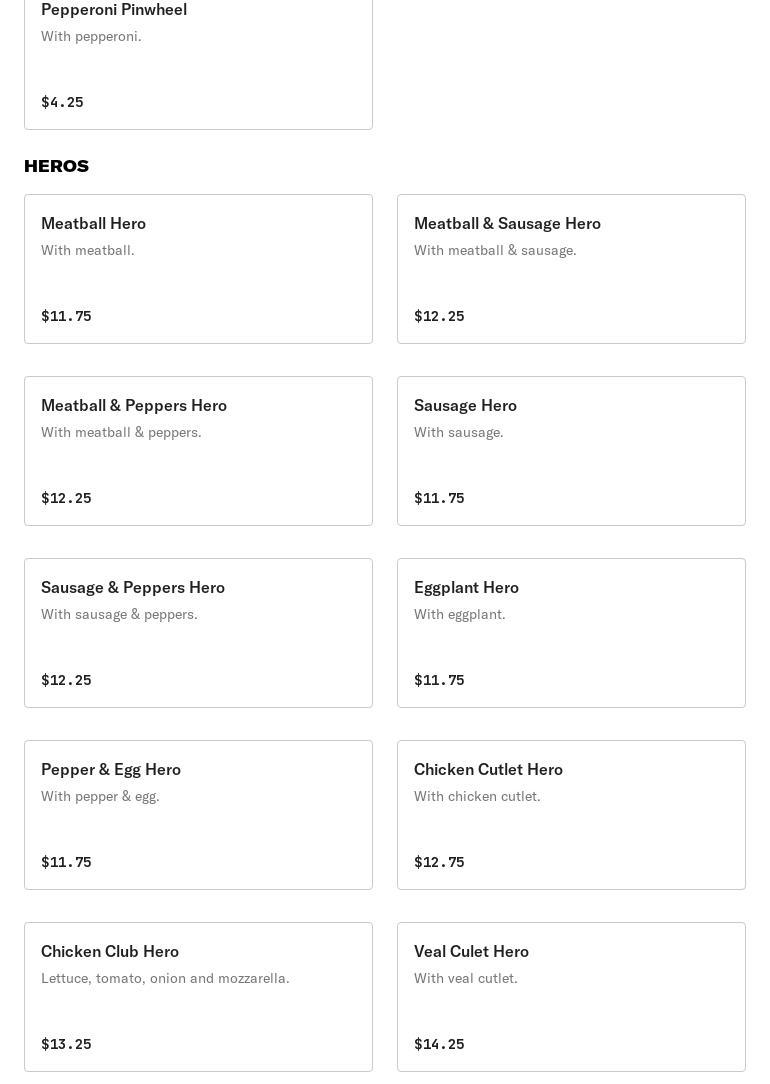Click the "With pepper & egg." description
The image size is (770, 1084).
point(100,796)
